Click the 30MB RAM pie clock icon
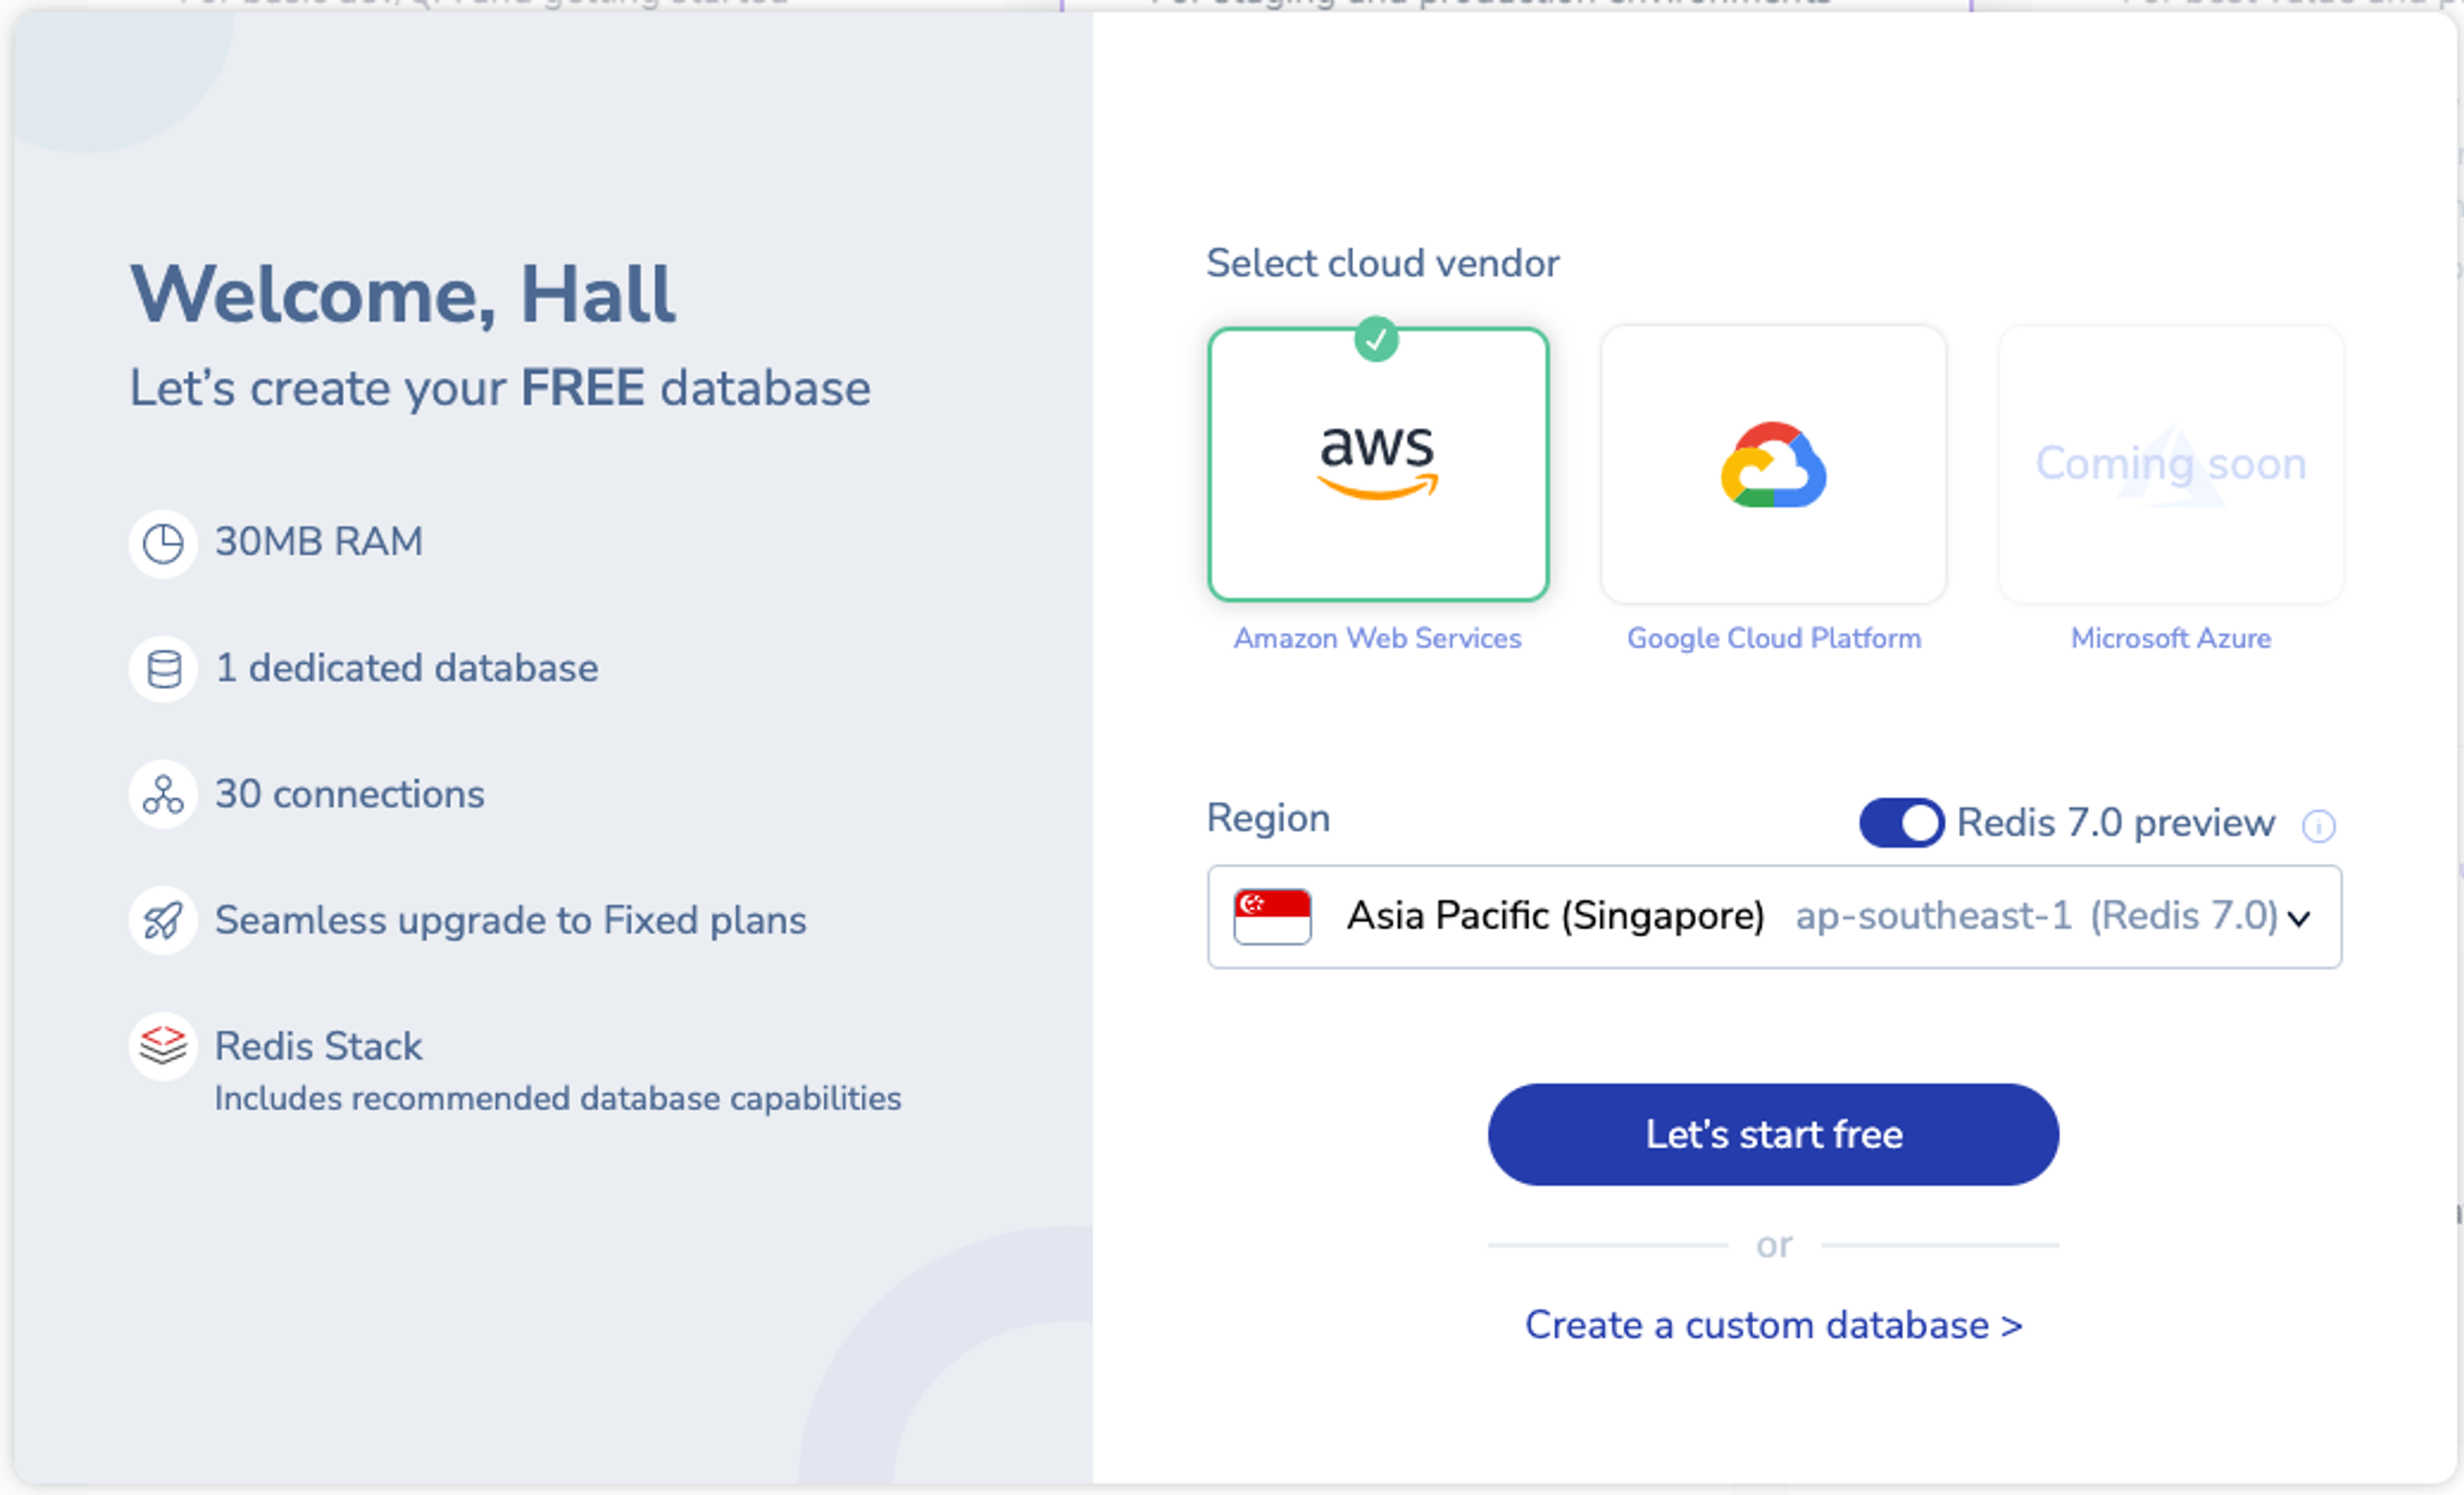 pos(163,544)
